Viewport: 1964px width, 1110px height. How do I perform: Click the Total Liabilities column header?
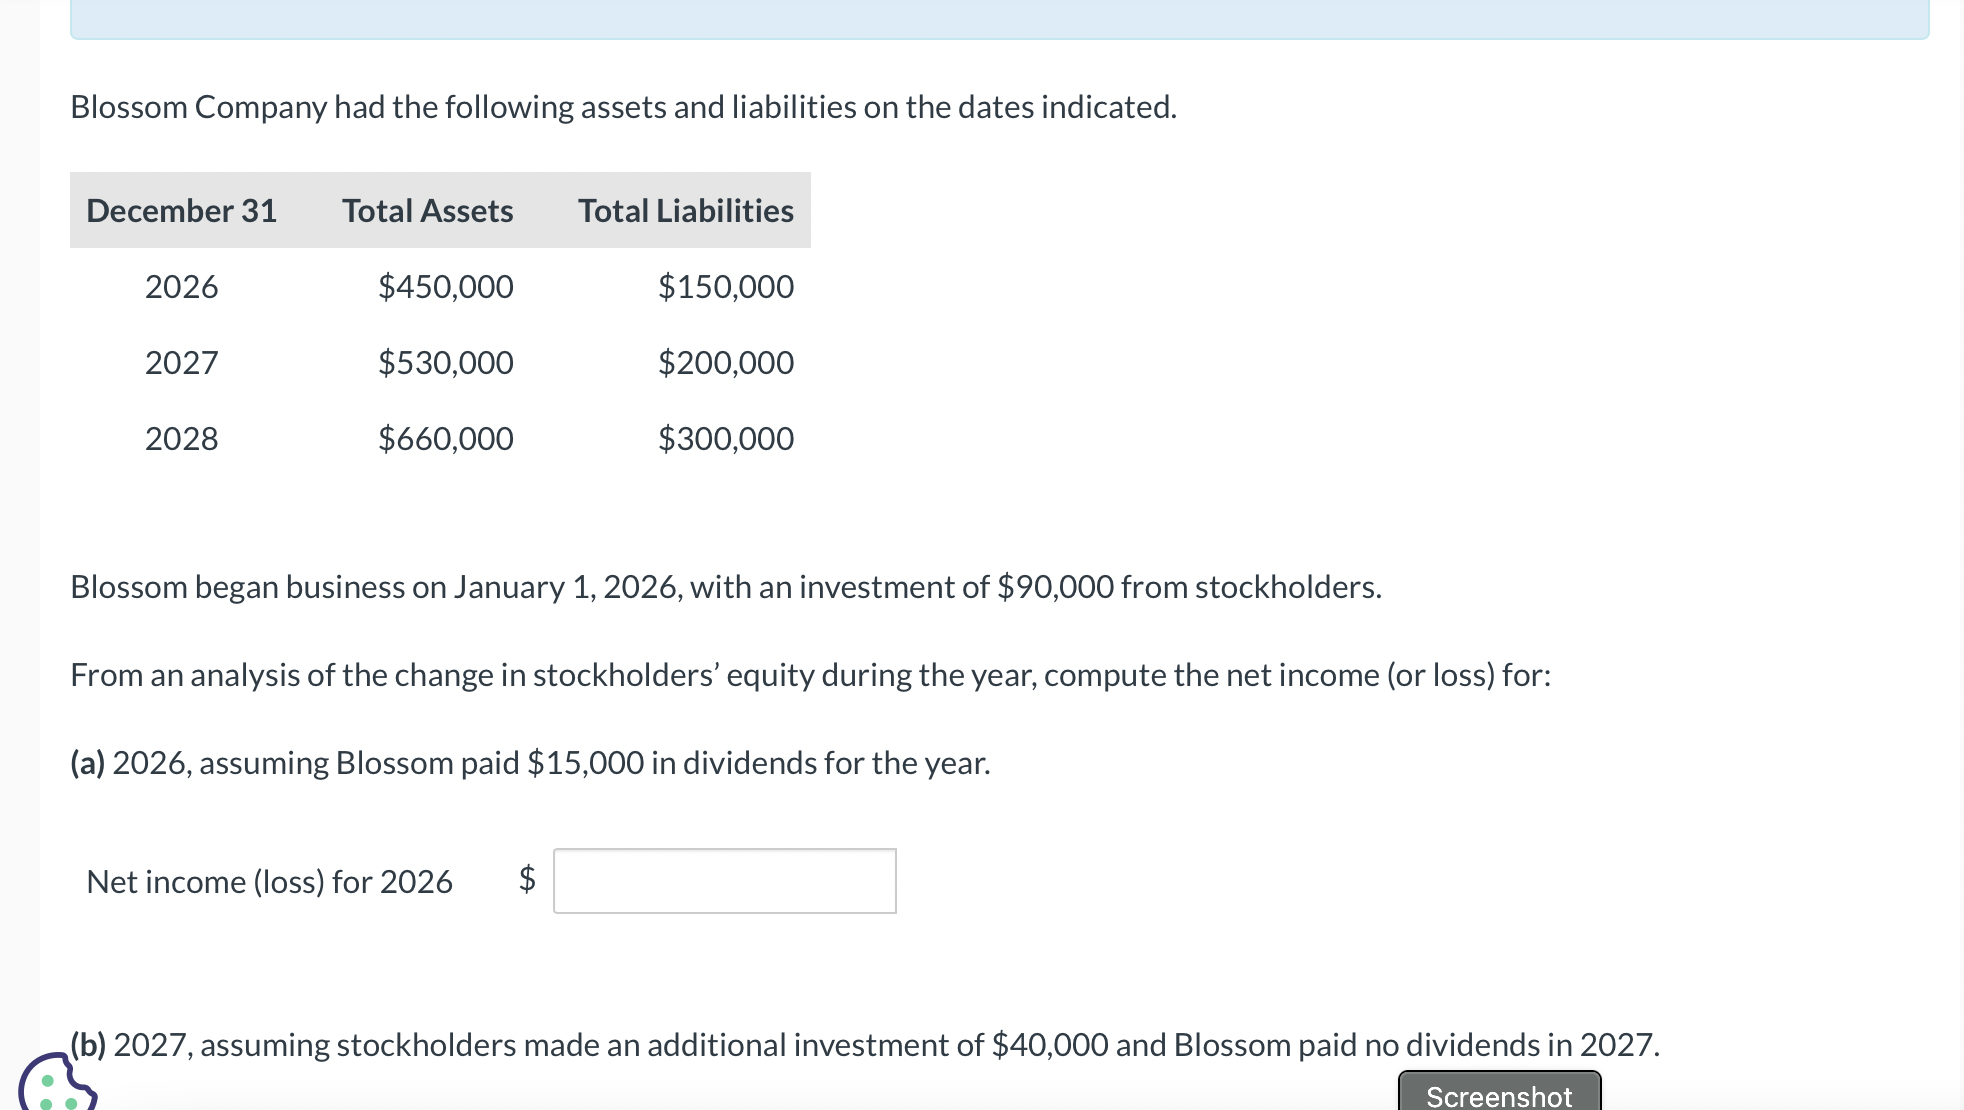(x=685, y=211)
